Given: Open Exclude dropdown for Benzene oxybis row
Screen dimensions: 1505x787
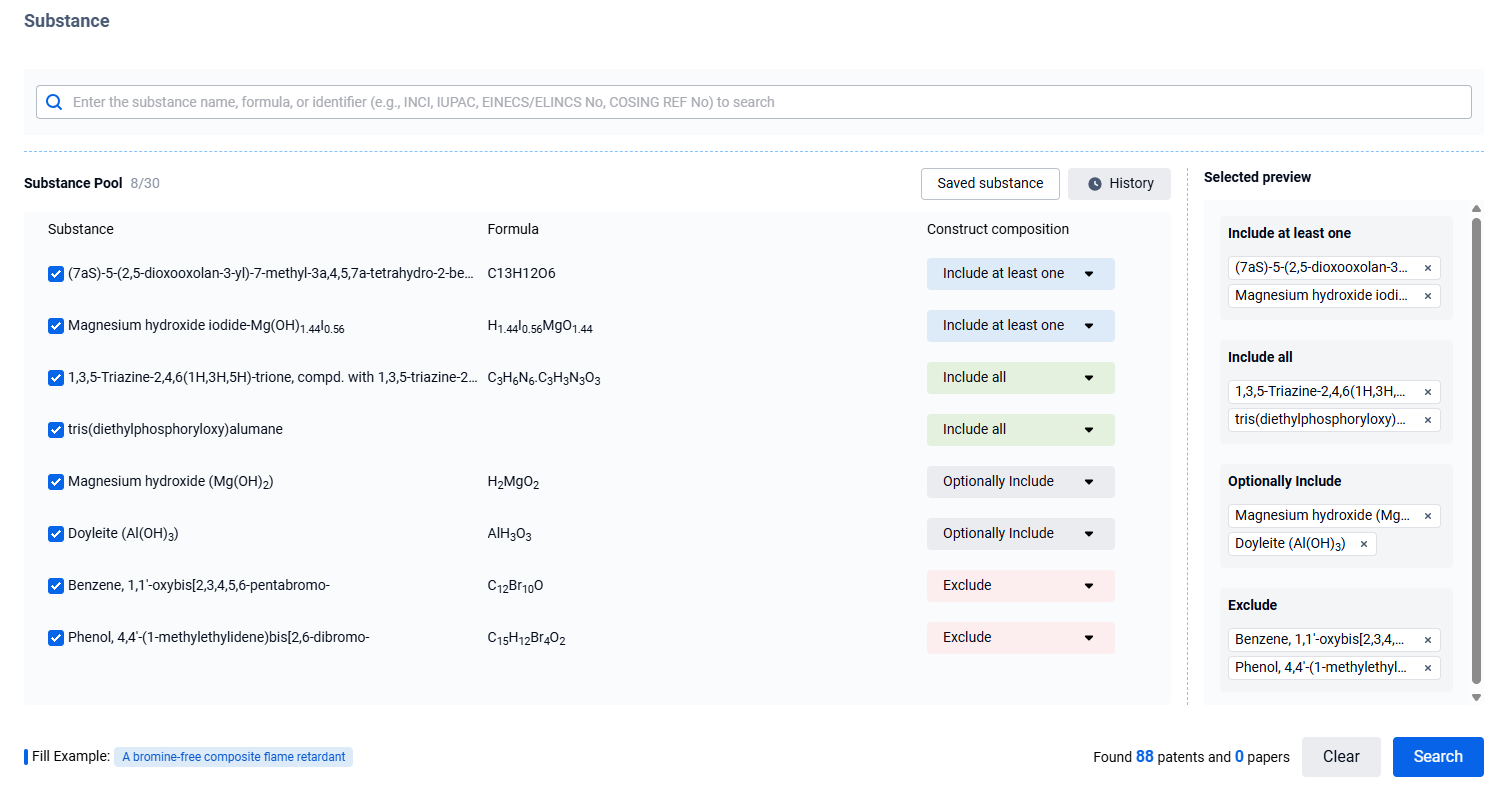Looking at the screenshot, I should click(x=1020, y=586).
